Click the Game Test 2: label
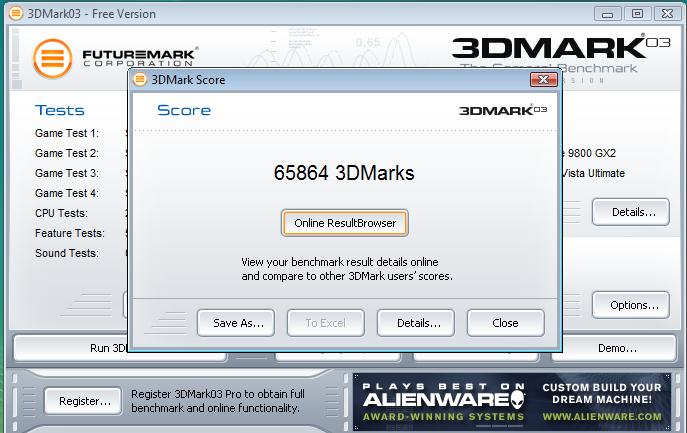Screen dimensions: 687x433 (67, 153)
